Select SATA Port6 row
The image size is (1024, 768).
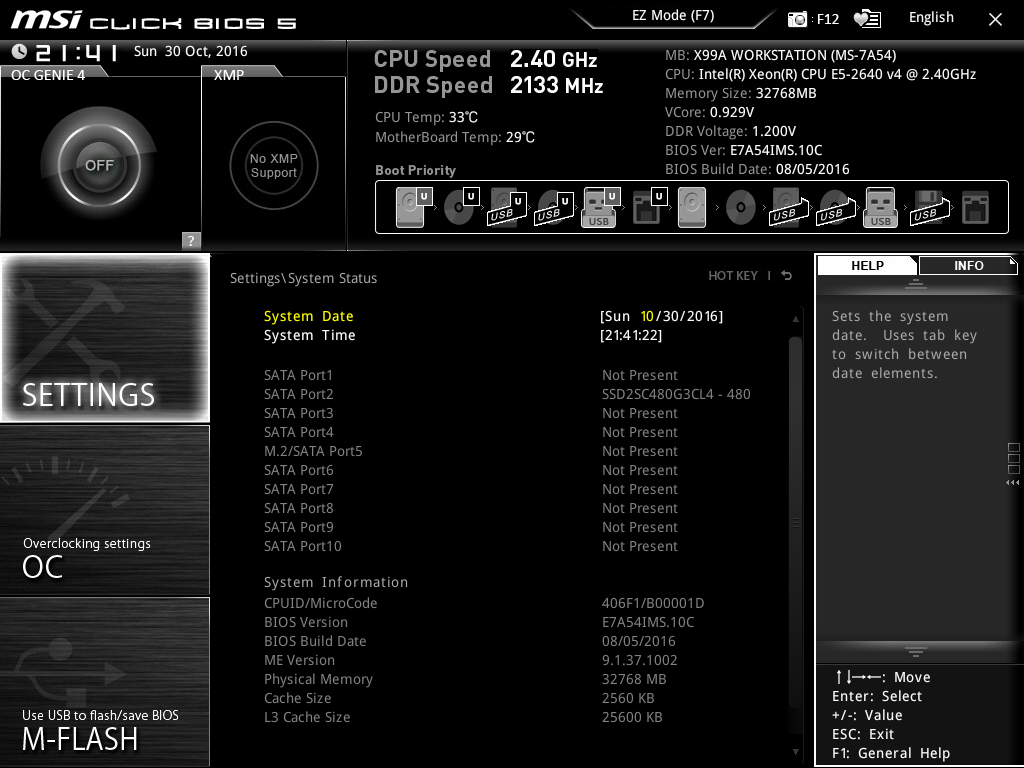click(x=470, y=470)
